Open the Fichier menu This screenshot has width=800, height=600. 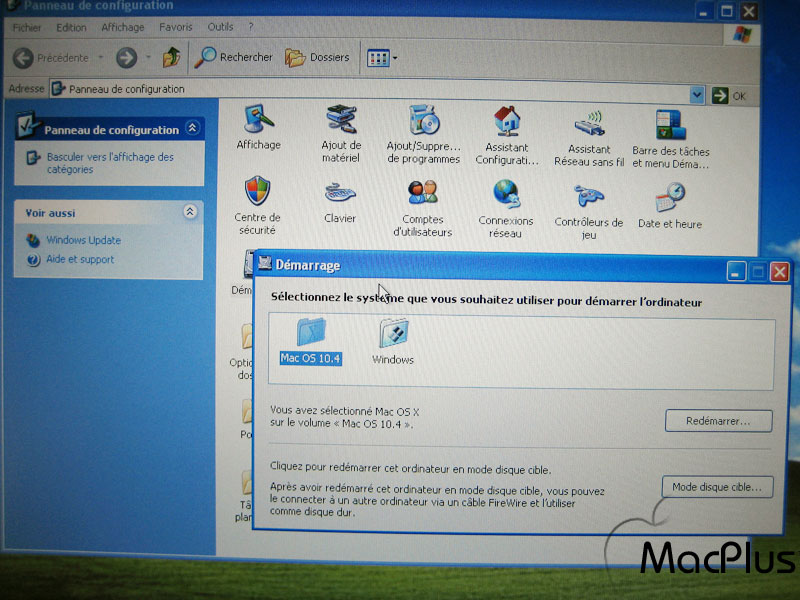coord(27,28)
